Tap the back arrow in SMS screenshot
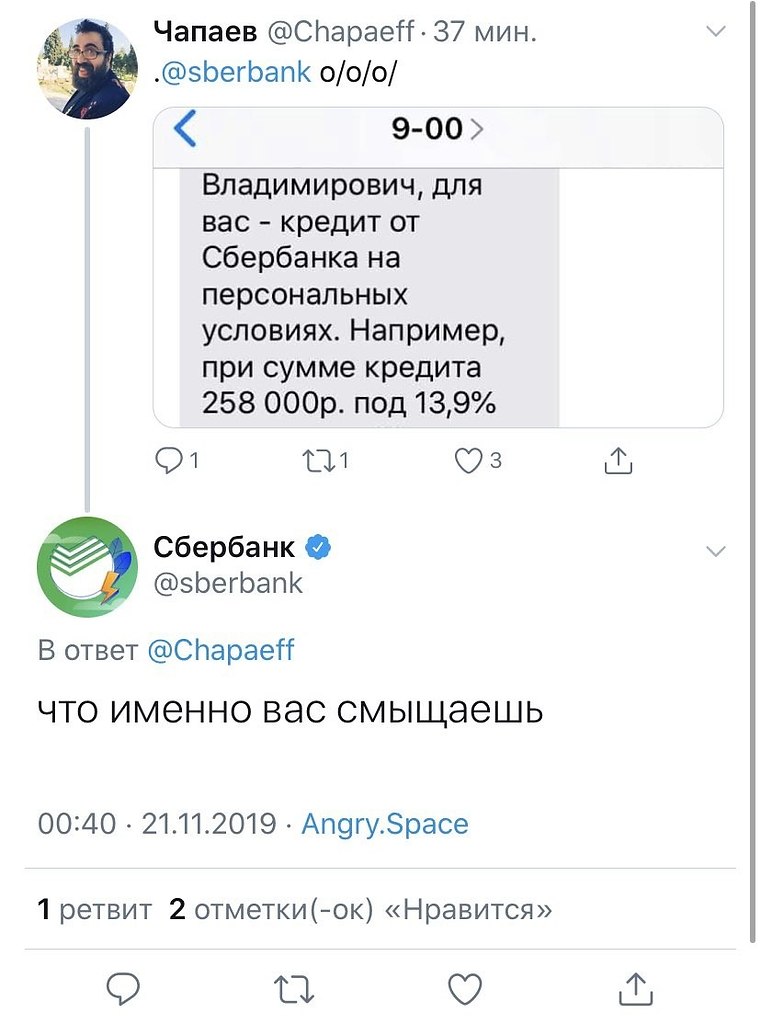 coord(185,130)
